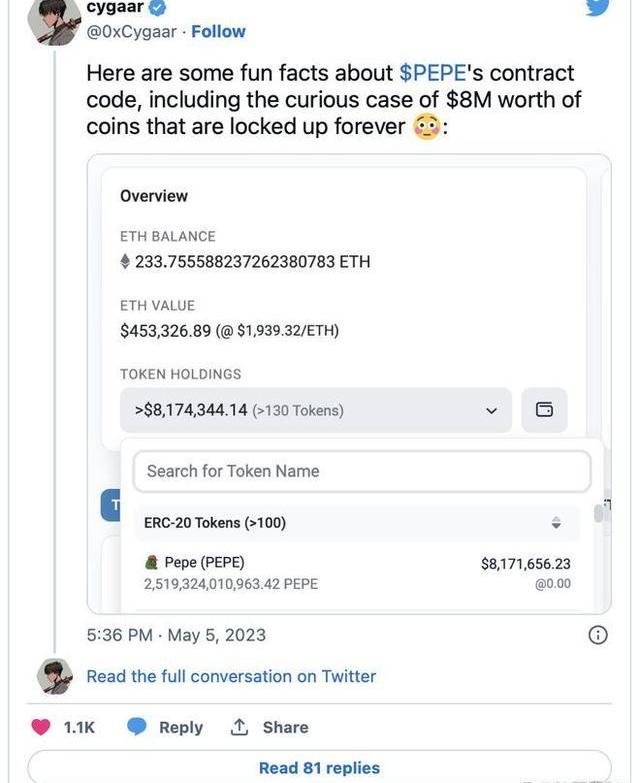This screenshot has width=640, height=783.
Task: Click the Share upload icon
Action: [240, 727]
